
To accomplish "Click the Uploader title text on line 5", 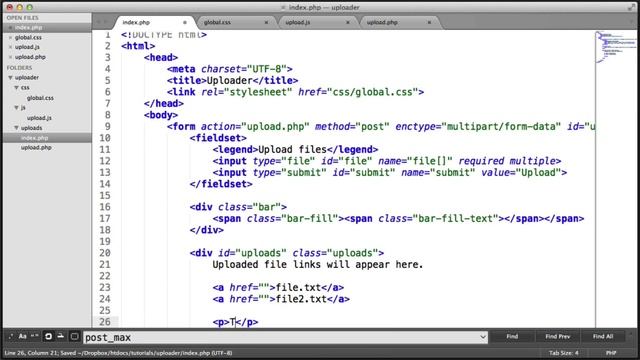I will 229,80.
